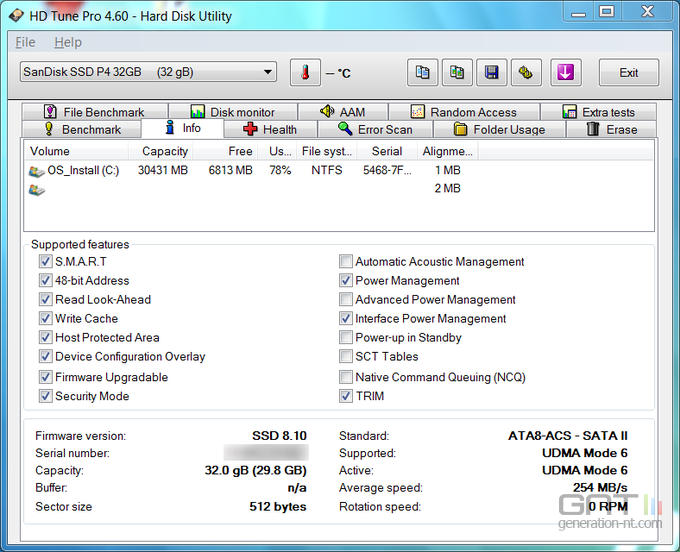
Task: Toggle the Power-up in Standby checkbox
Action: point(346,337)
